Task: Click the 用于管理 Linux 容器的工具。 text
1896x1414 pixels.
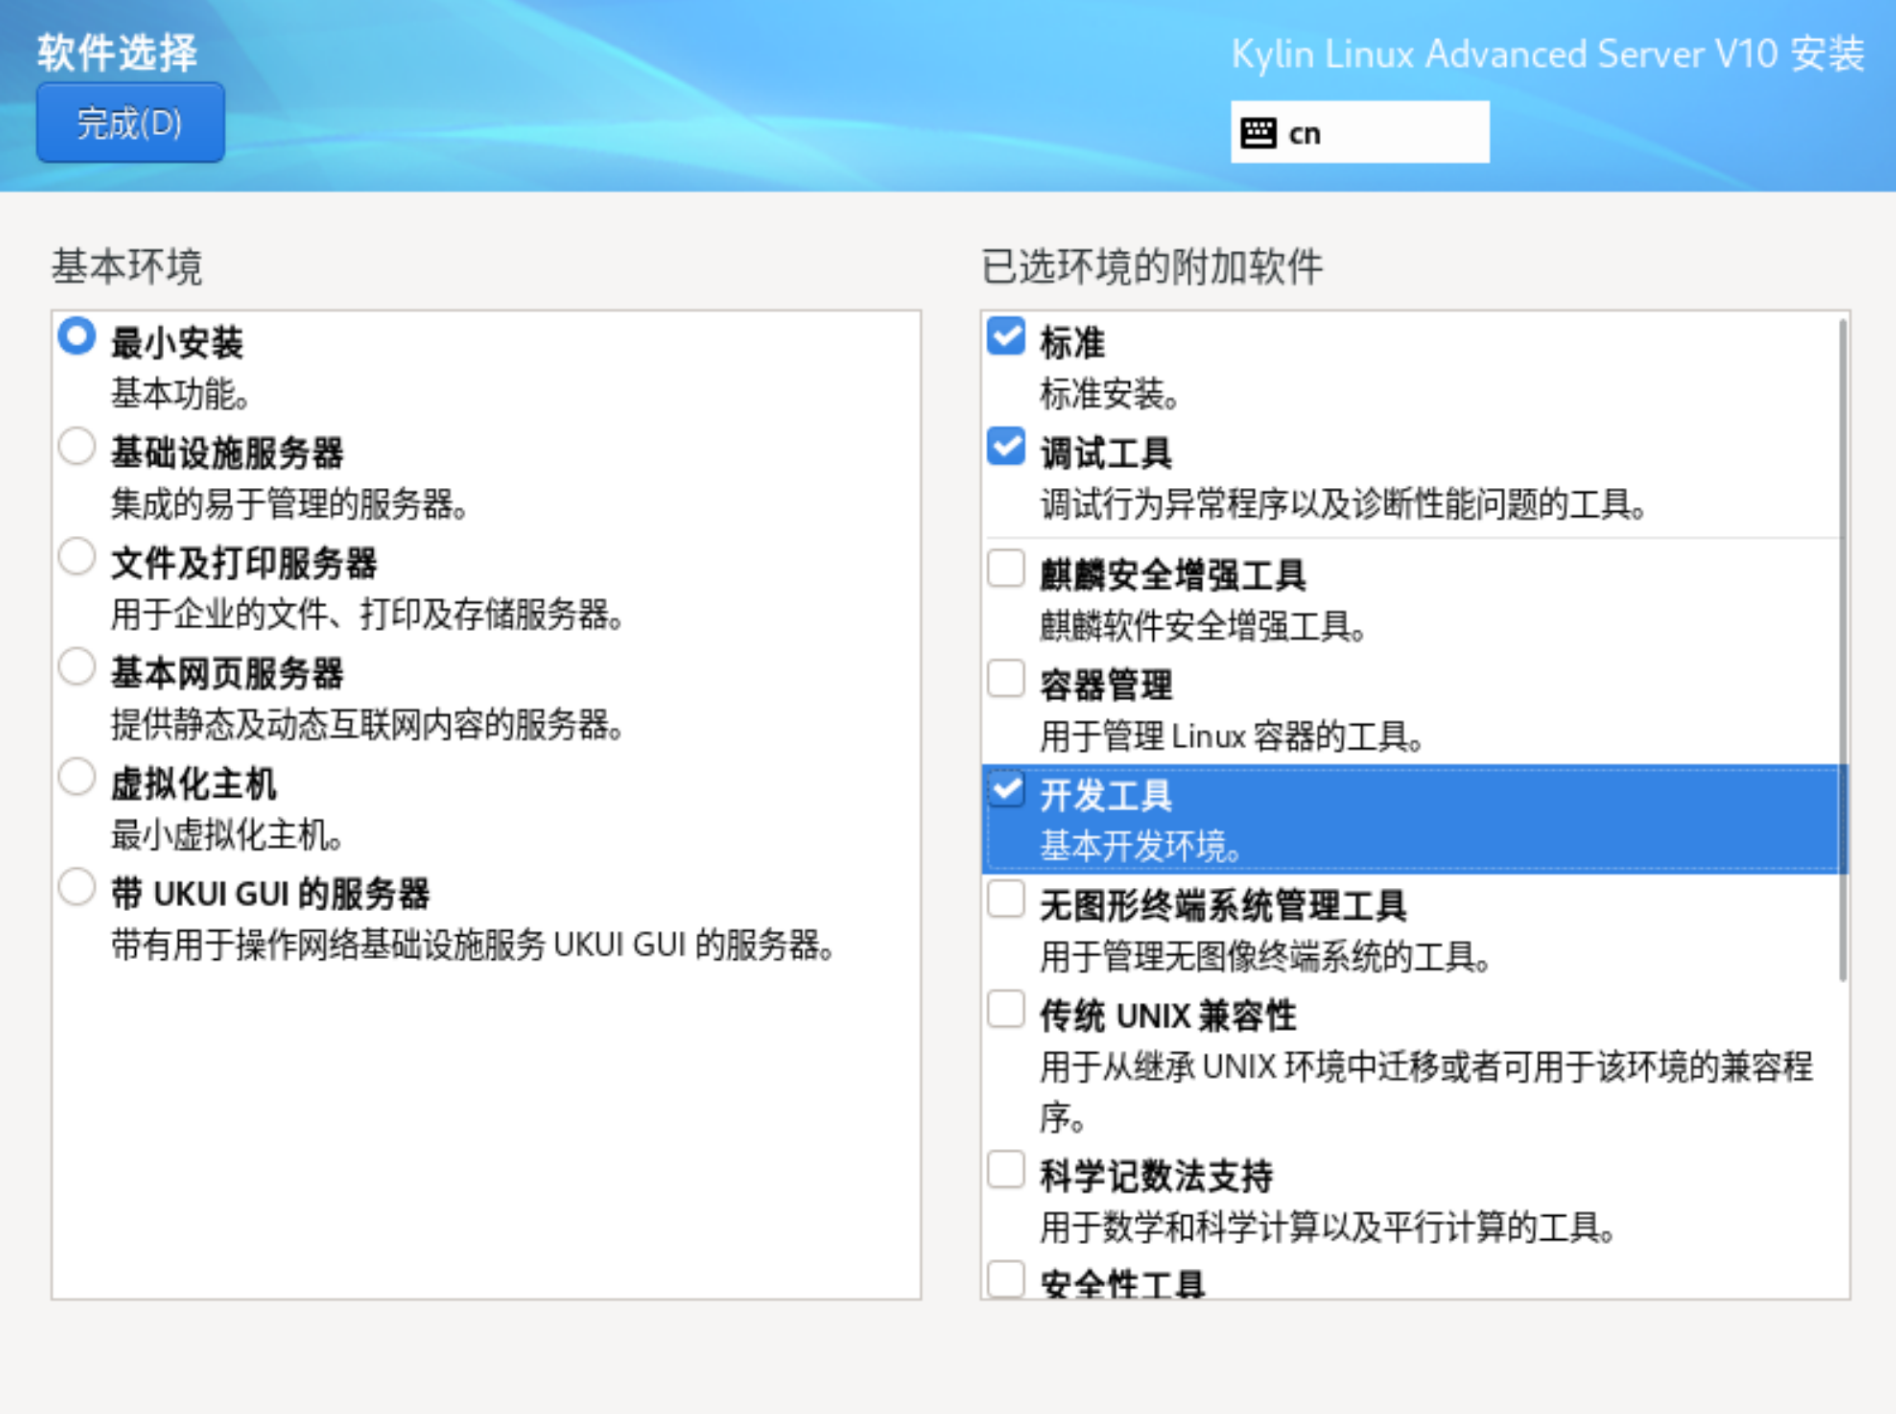Action: pos(1232,736)
